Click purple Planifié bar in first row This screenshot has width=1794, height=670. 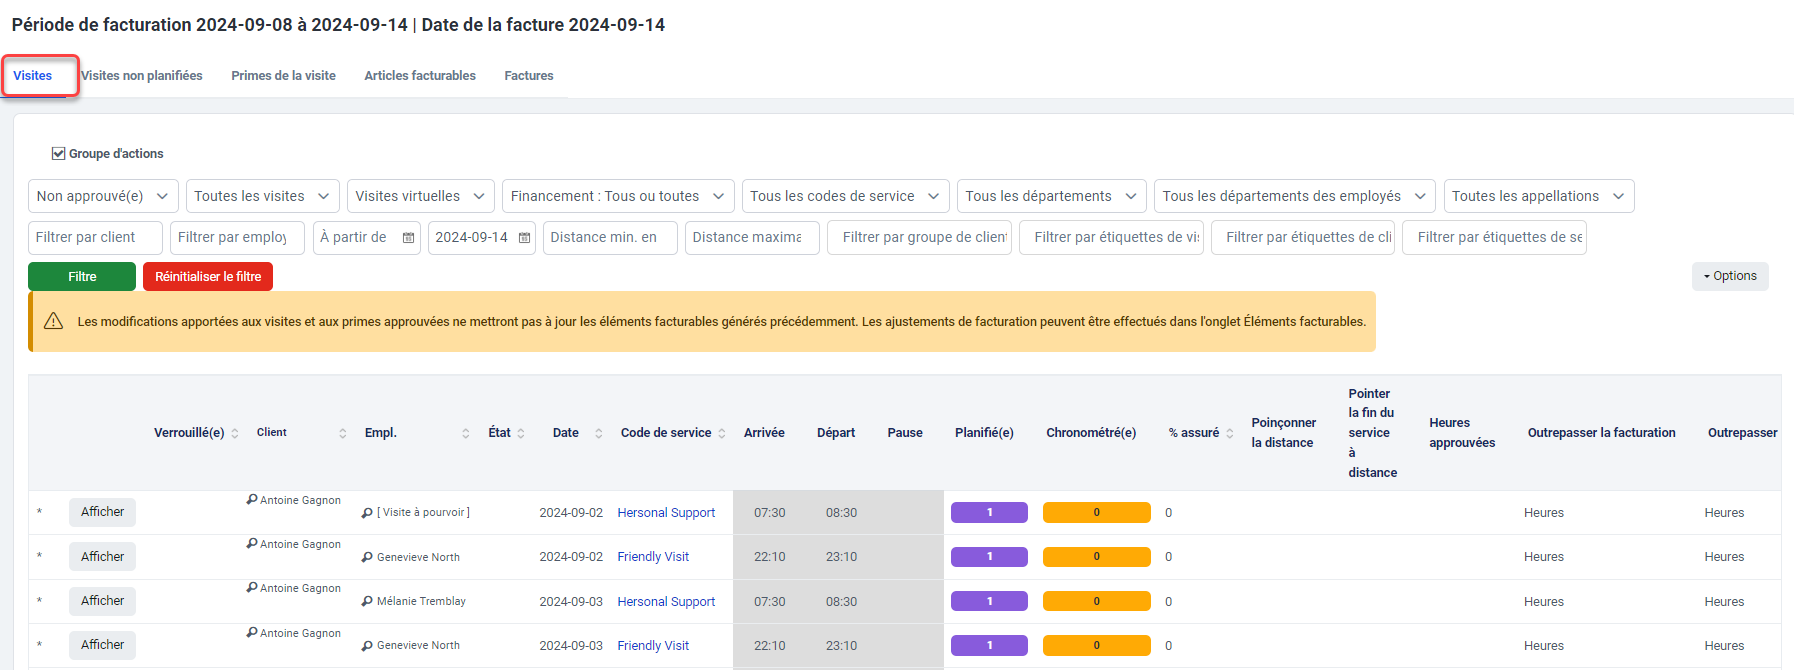coord(989,512)
